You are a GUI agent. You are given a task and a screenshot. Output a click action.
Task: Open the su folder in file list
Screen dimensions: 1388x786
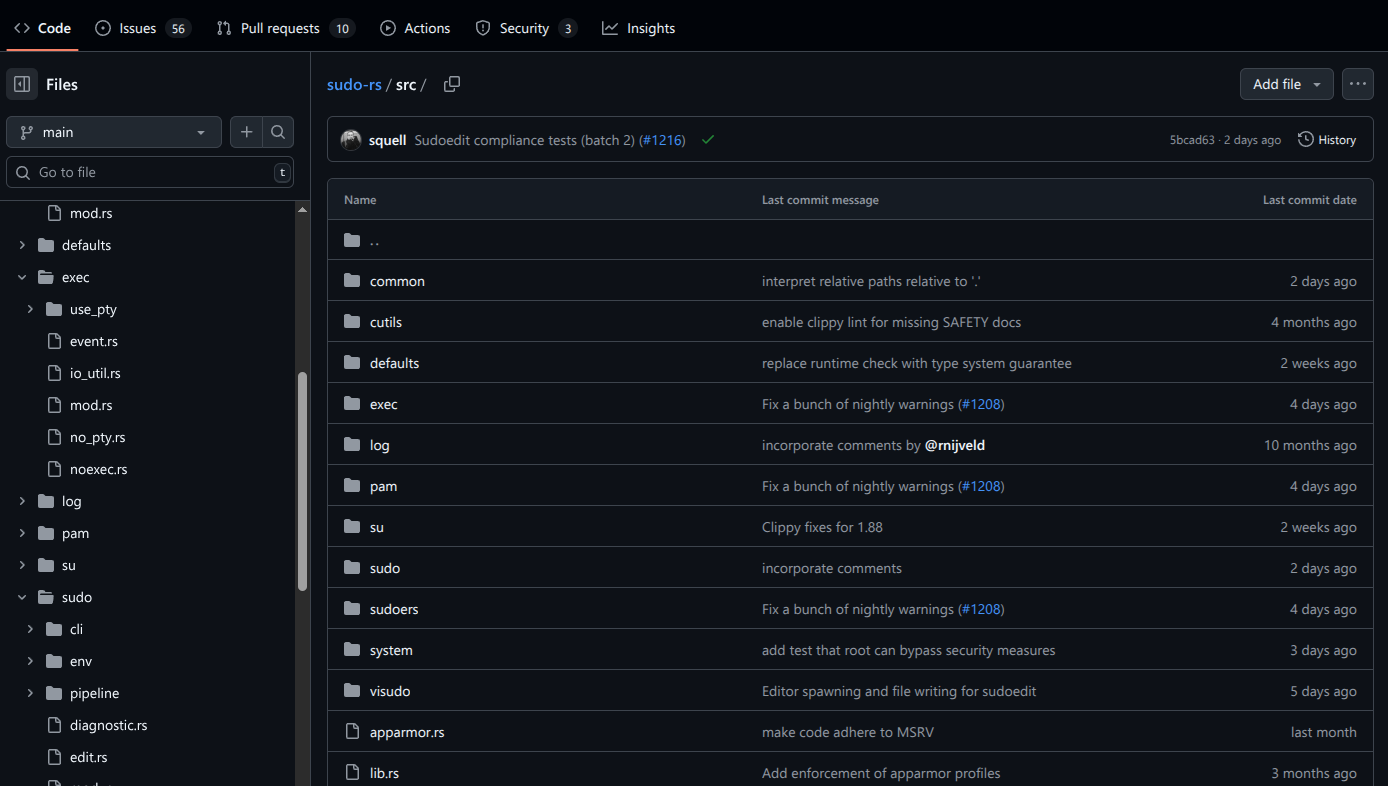pyautogui.click(x=377, y=527)
